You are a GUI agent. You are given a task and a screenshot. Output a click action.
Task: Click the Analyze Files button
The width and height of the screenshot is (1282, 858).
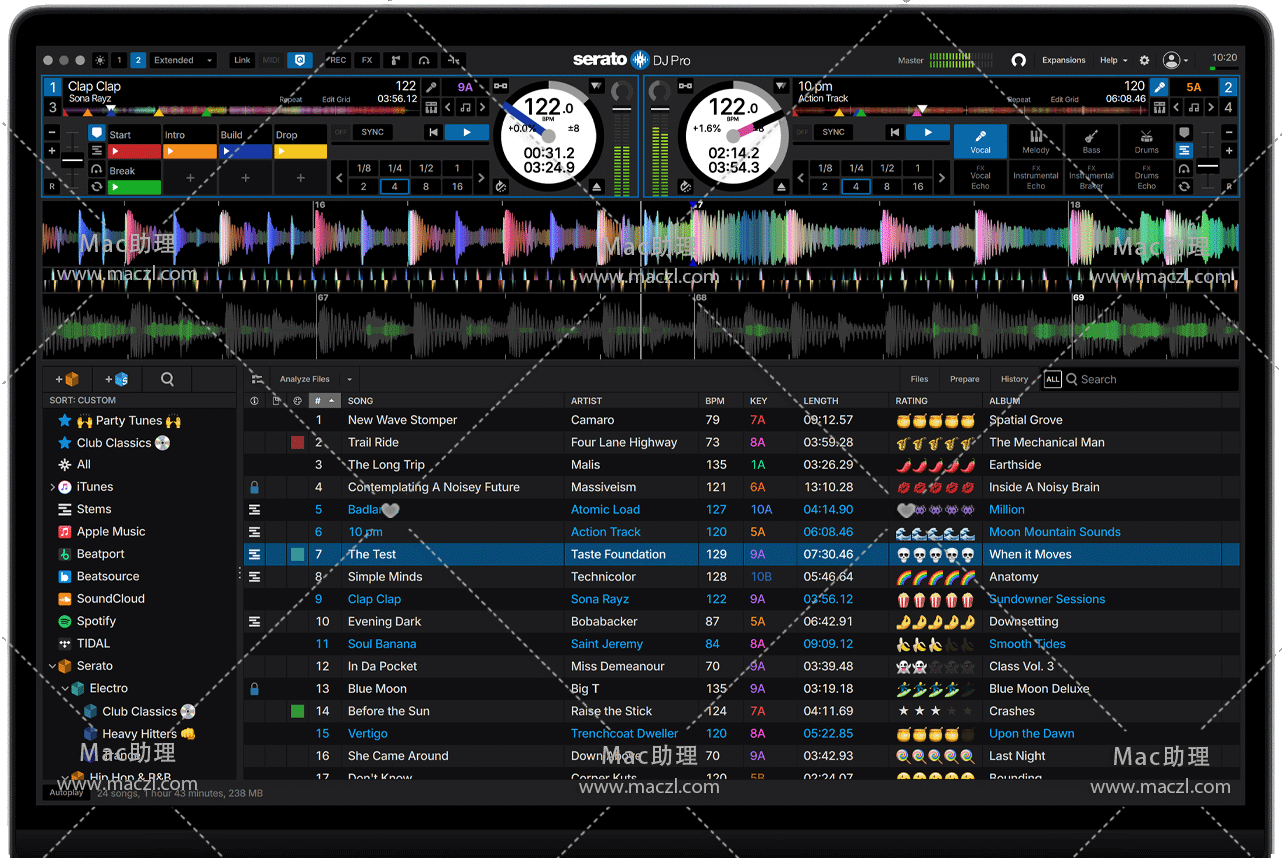pos(304,379)
